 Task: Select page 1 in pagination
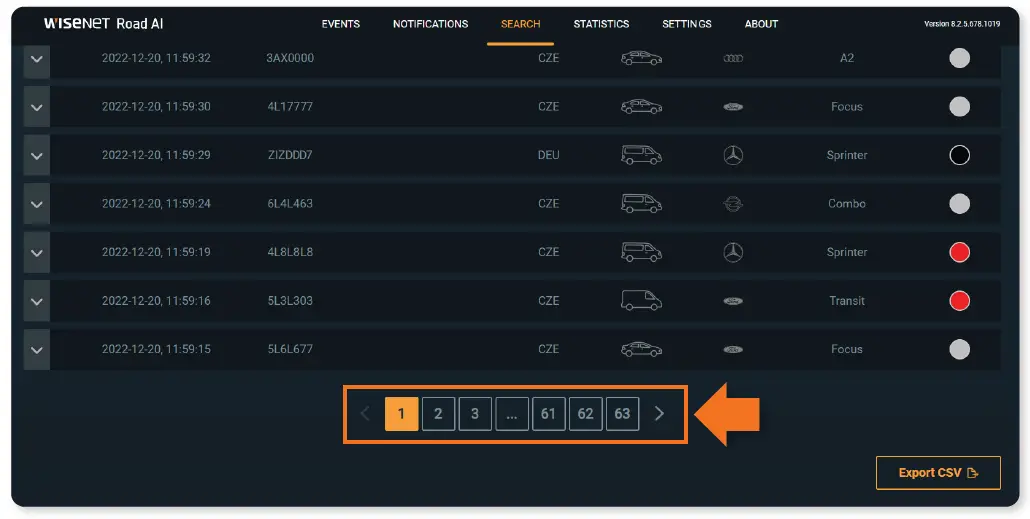tap(401, 414)
